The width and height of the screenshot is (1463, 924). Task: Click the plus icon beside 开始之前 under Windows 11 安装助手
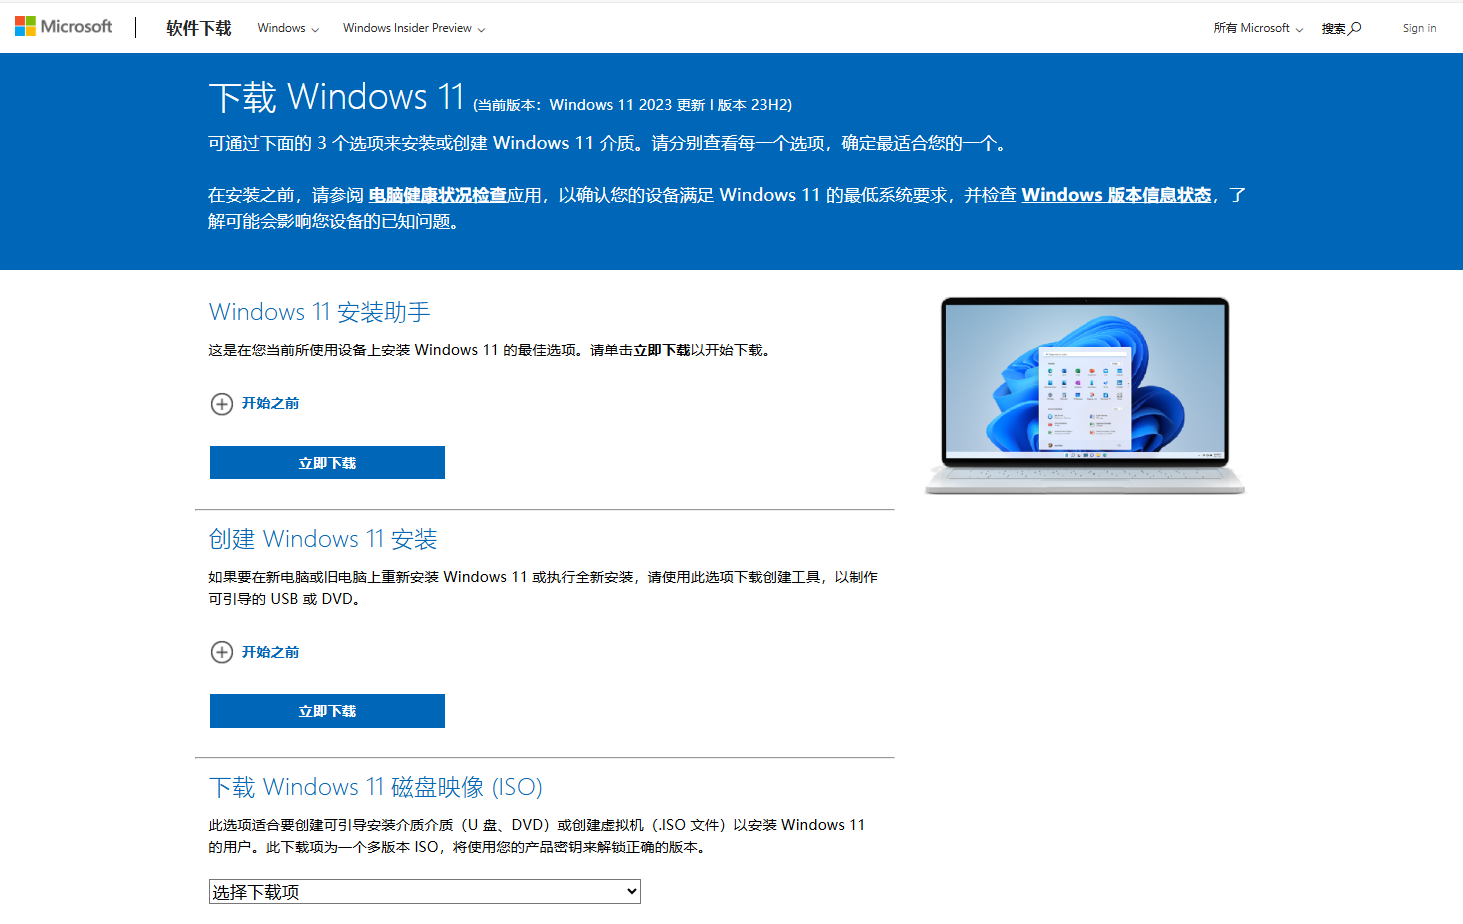click(221, 403)
